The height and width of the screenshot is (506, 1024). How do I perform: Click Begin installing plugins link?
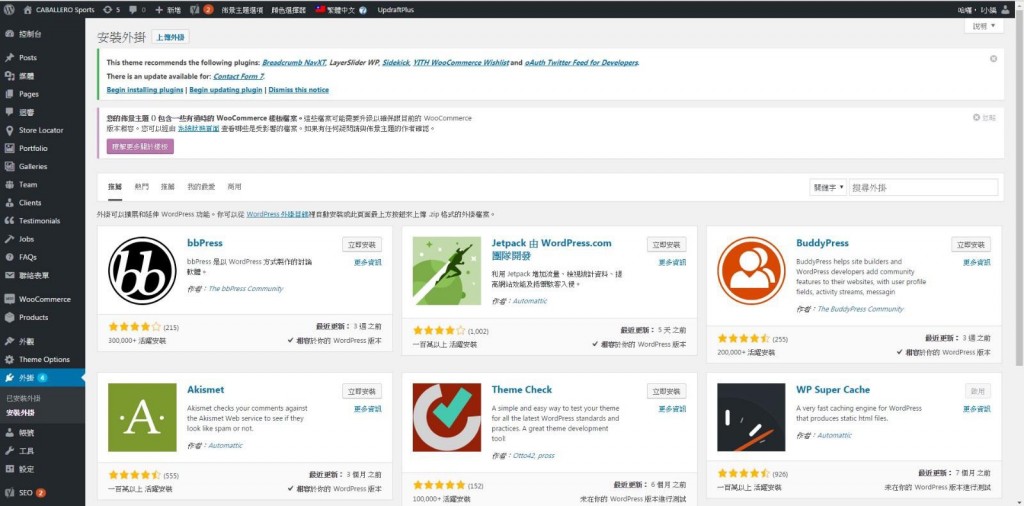[145, 89]
